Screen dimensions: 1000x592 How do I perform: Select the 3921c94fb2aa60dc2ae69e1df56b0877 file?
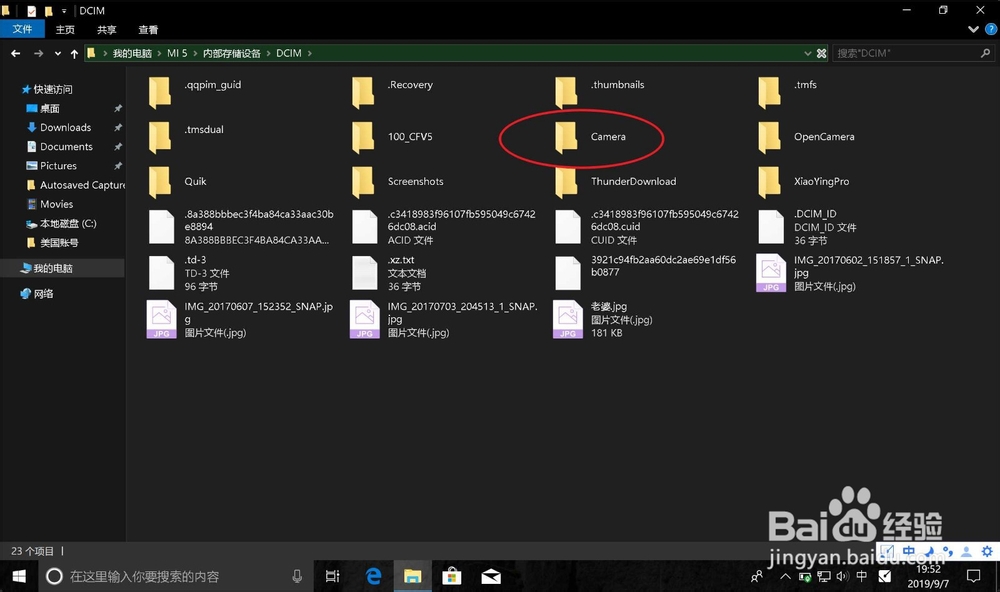pyautogui.click(x=645, y=271)
